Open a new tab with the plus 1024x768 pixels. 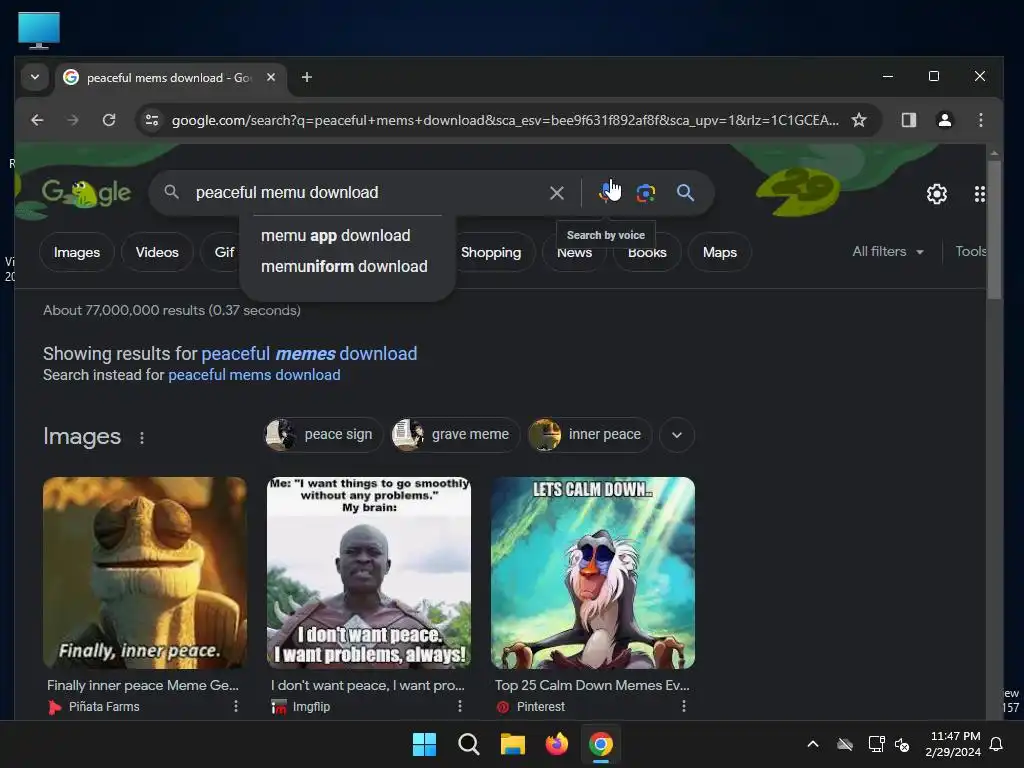[x=306, y=77]
